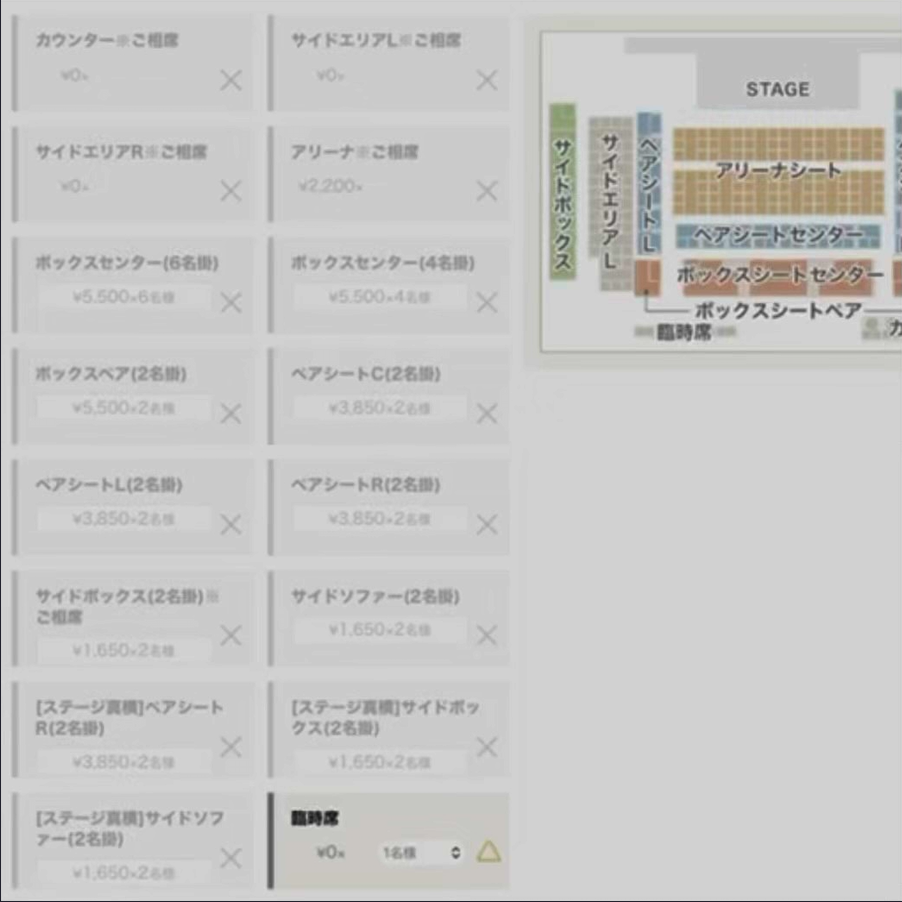Pick the ペアシートR(2名掛) seat card
Viewport: 902px width, 902px height.
click(390, 506)
